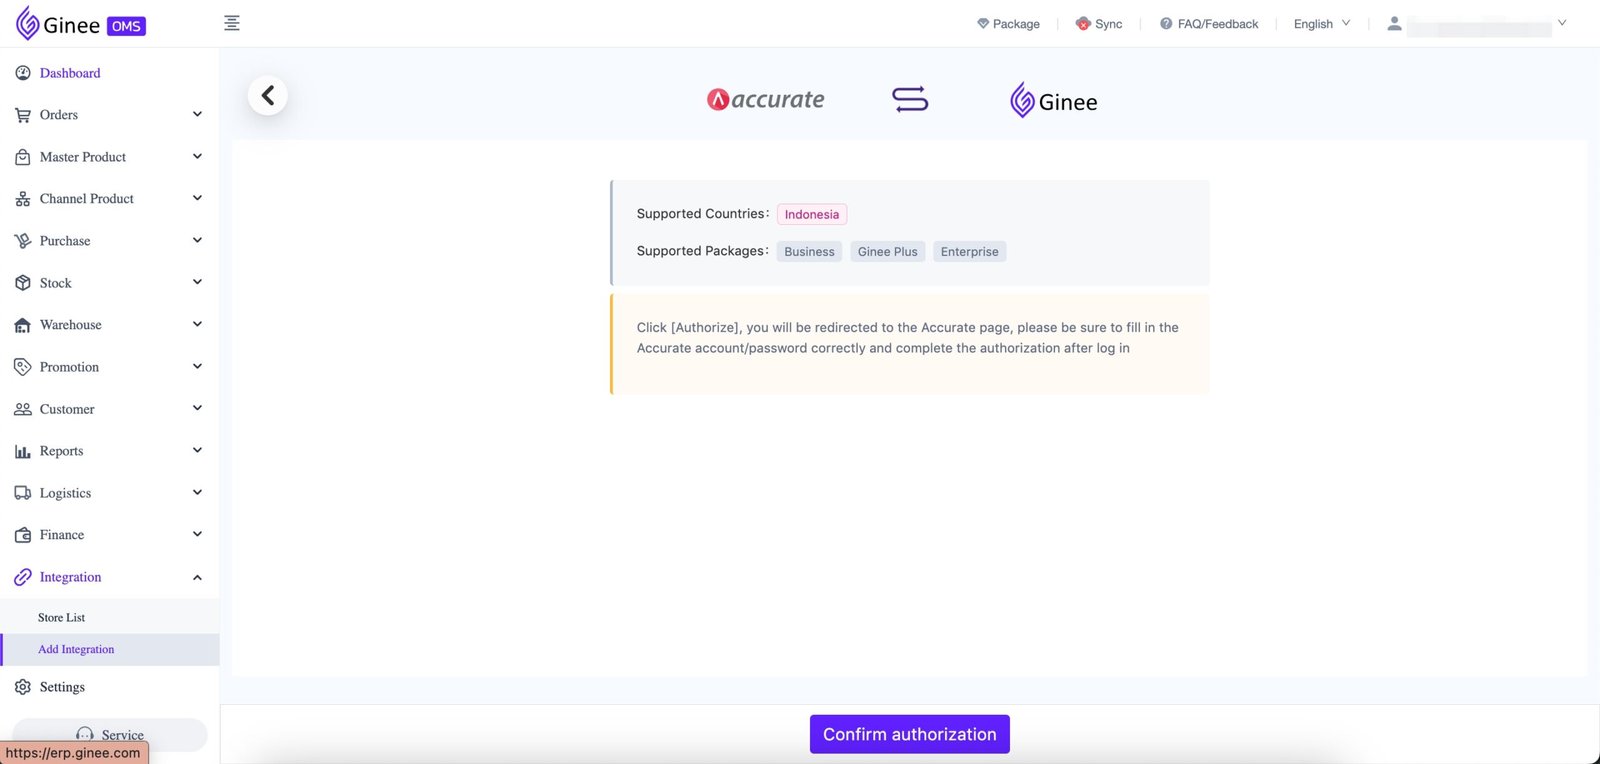This screenshot has height=764, width=1600.
Task: Open the Package diamond icon
Action: point(983,24)
